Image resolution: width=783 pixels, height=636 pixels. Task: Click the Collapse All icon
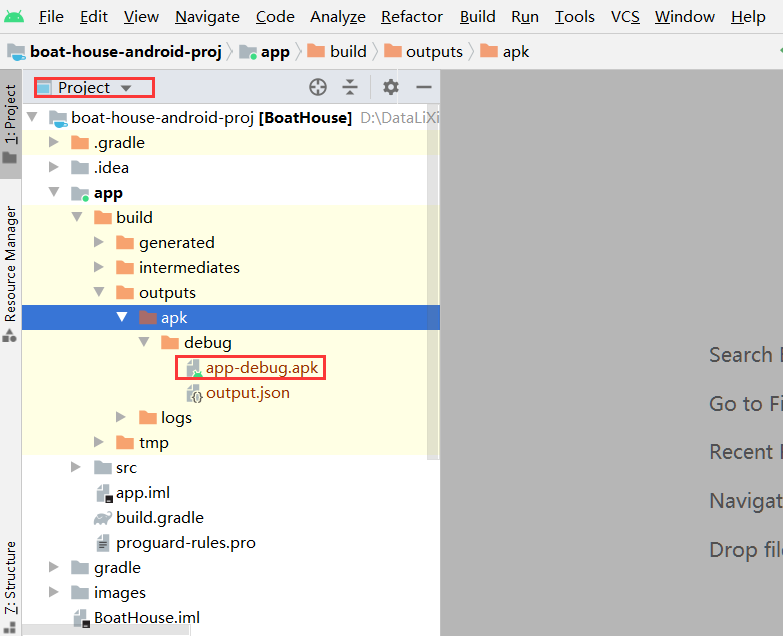(350, 87)
